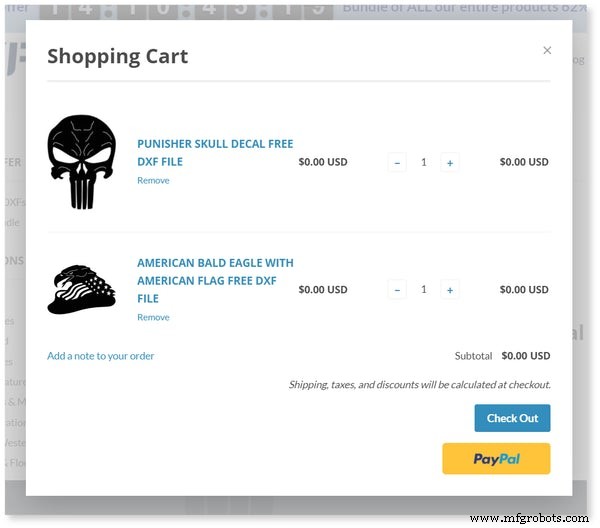Pay using the PayPal button
This screenshot has width=600, height=528.
[496, 459]
